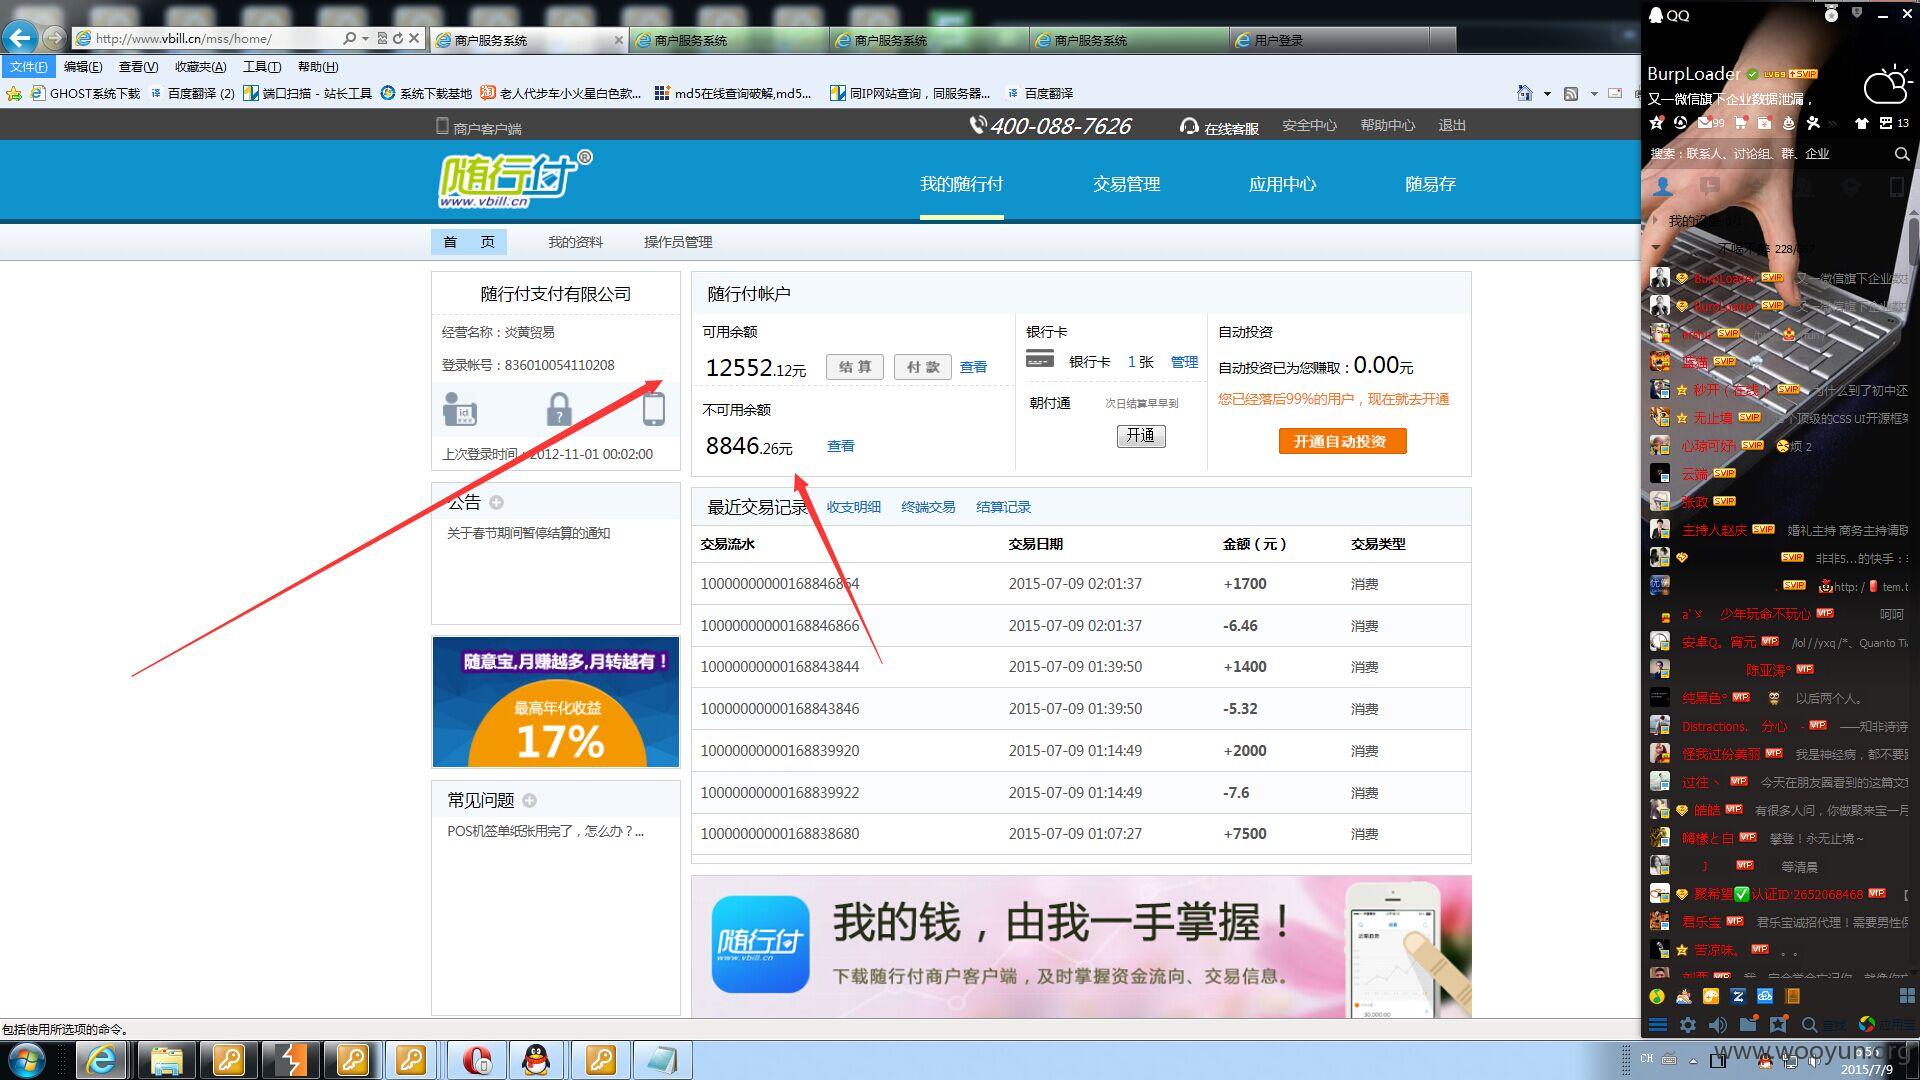
Task: Open the GHOST系统下载 bookmark
Action: coord(86,93)
